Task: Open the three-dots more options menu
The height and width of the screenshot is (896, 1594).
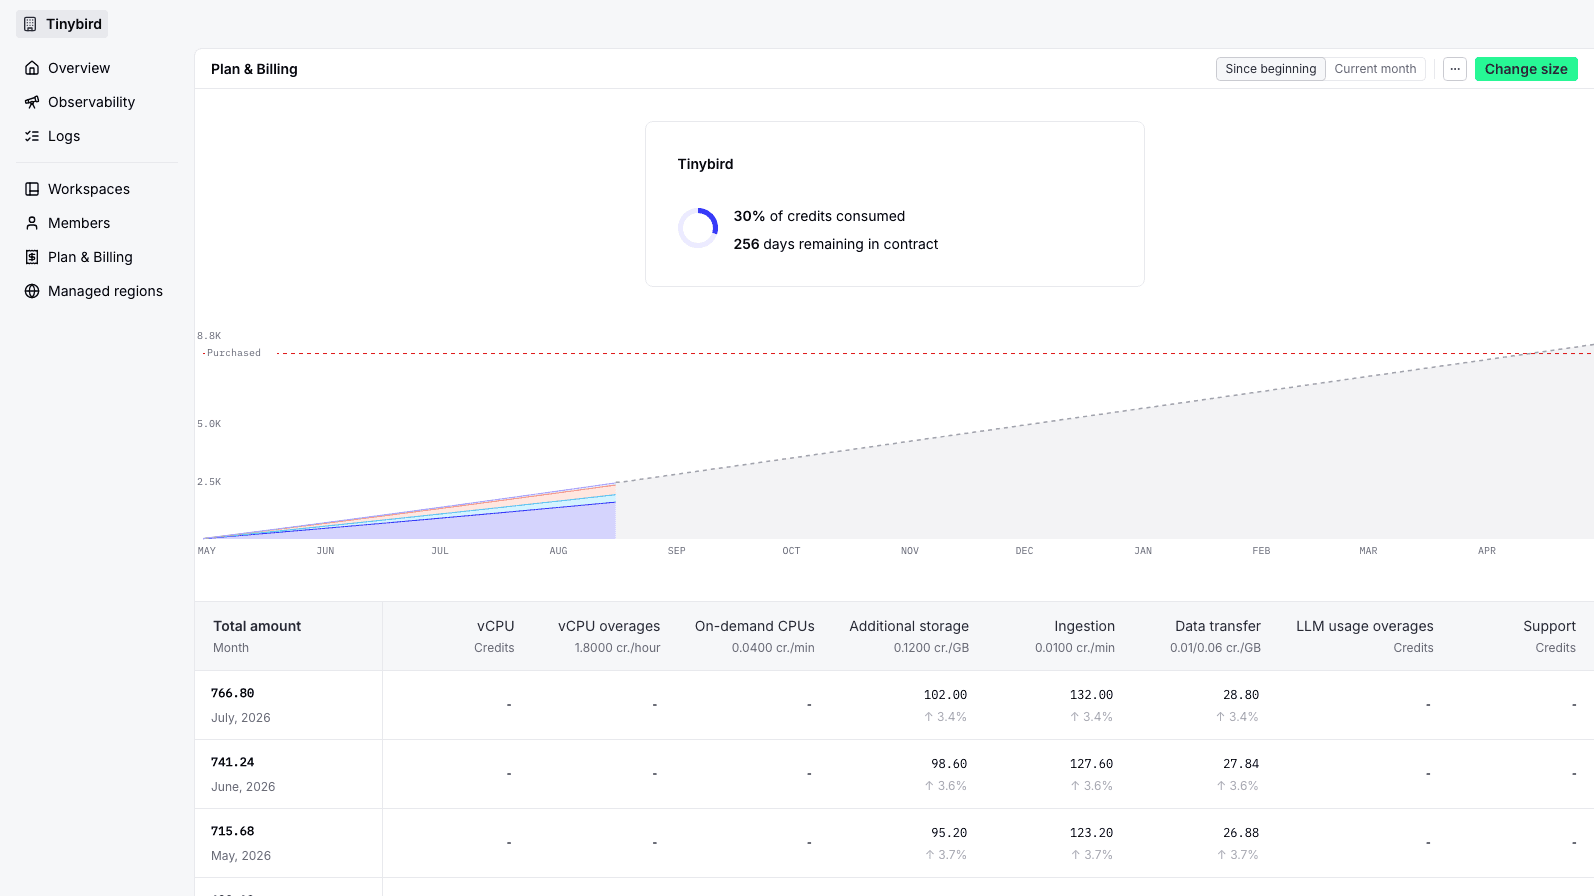Action: tap(1455, 69)
